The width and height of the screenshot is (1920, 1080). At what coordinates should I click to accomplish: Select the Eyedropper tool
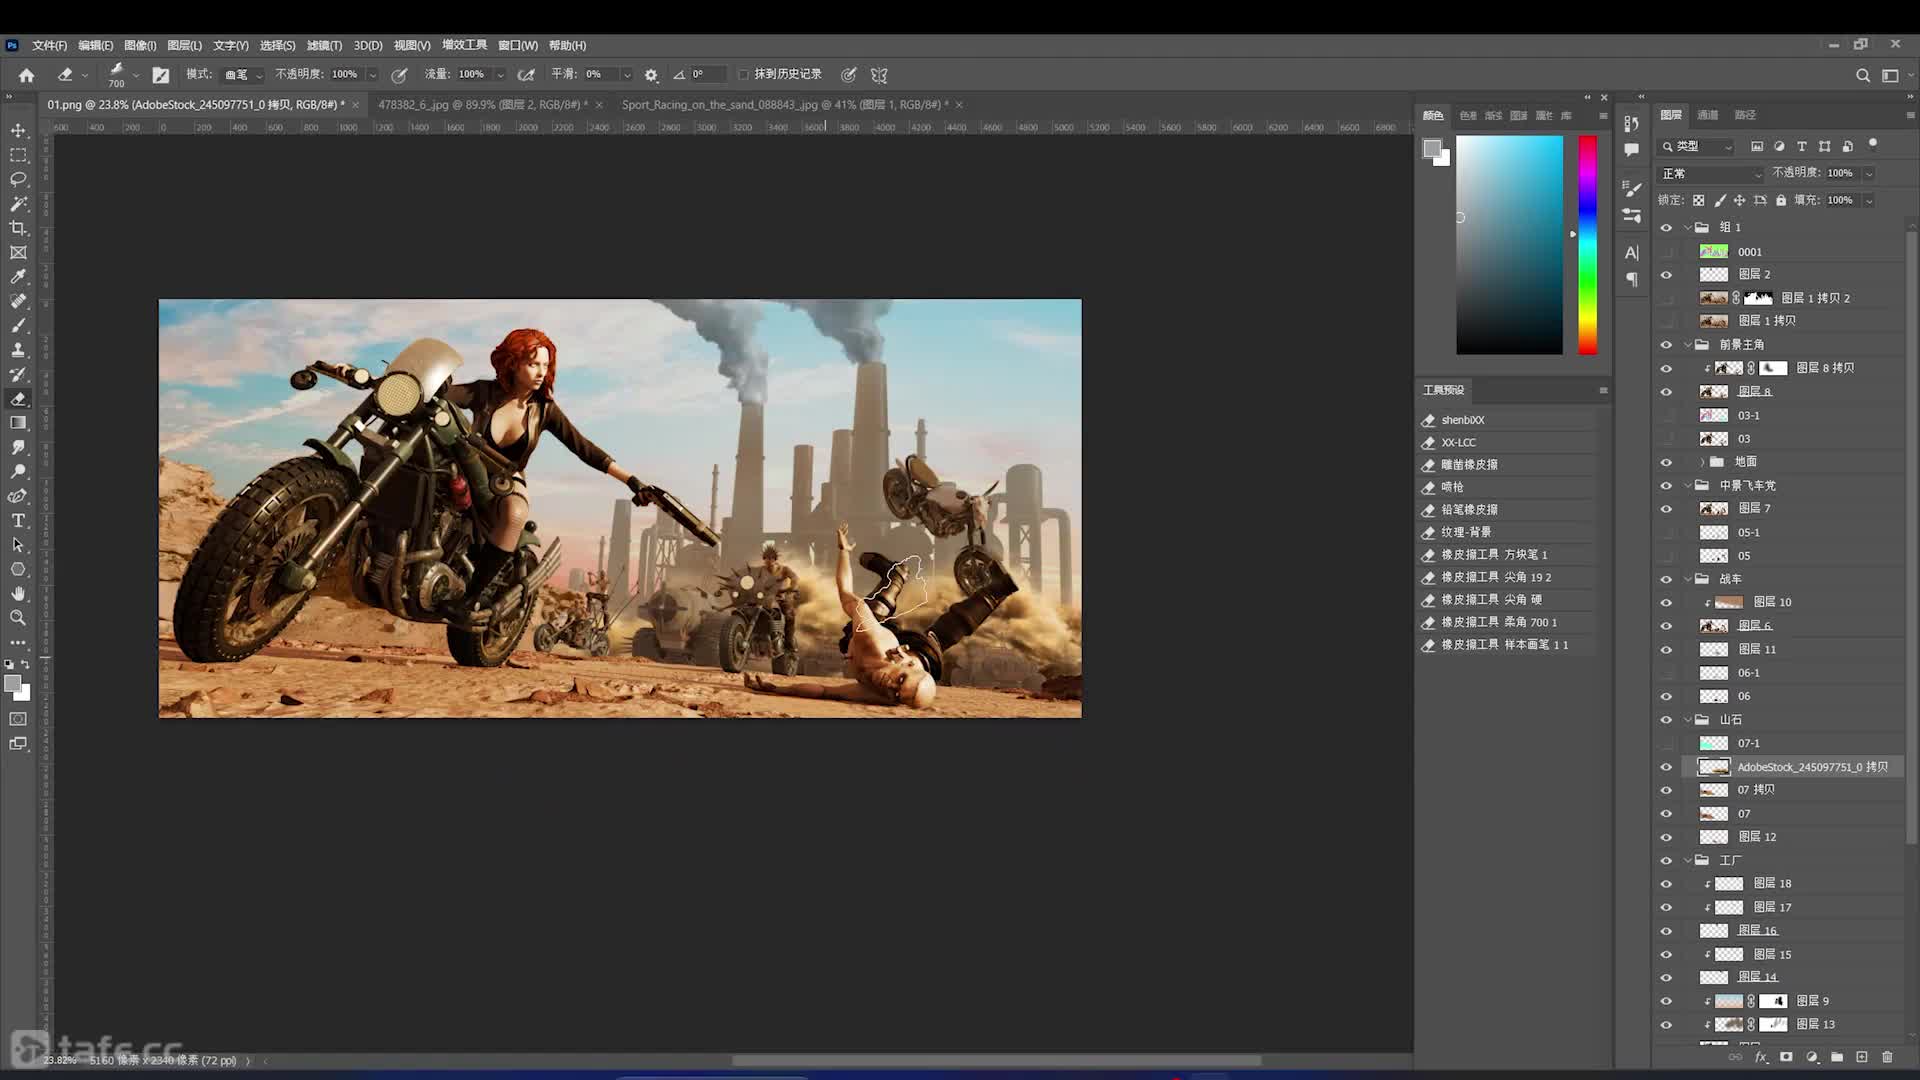18,277
